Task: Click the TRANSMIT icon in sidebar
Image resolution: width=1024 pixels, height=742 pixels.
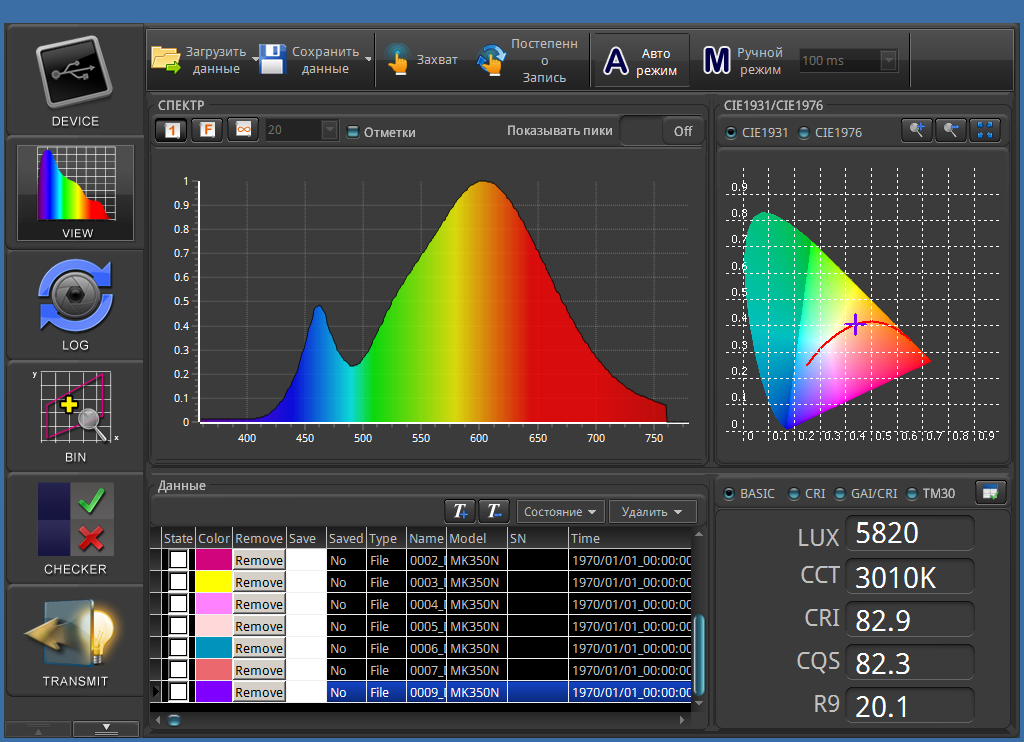Action: click(x=75, y=638)
